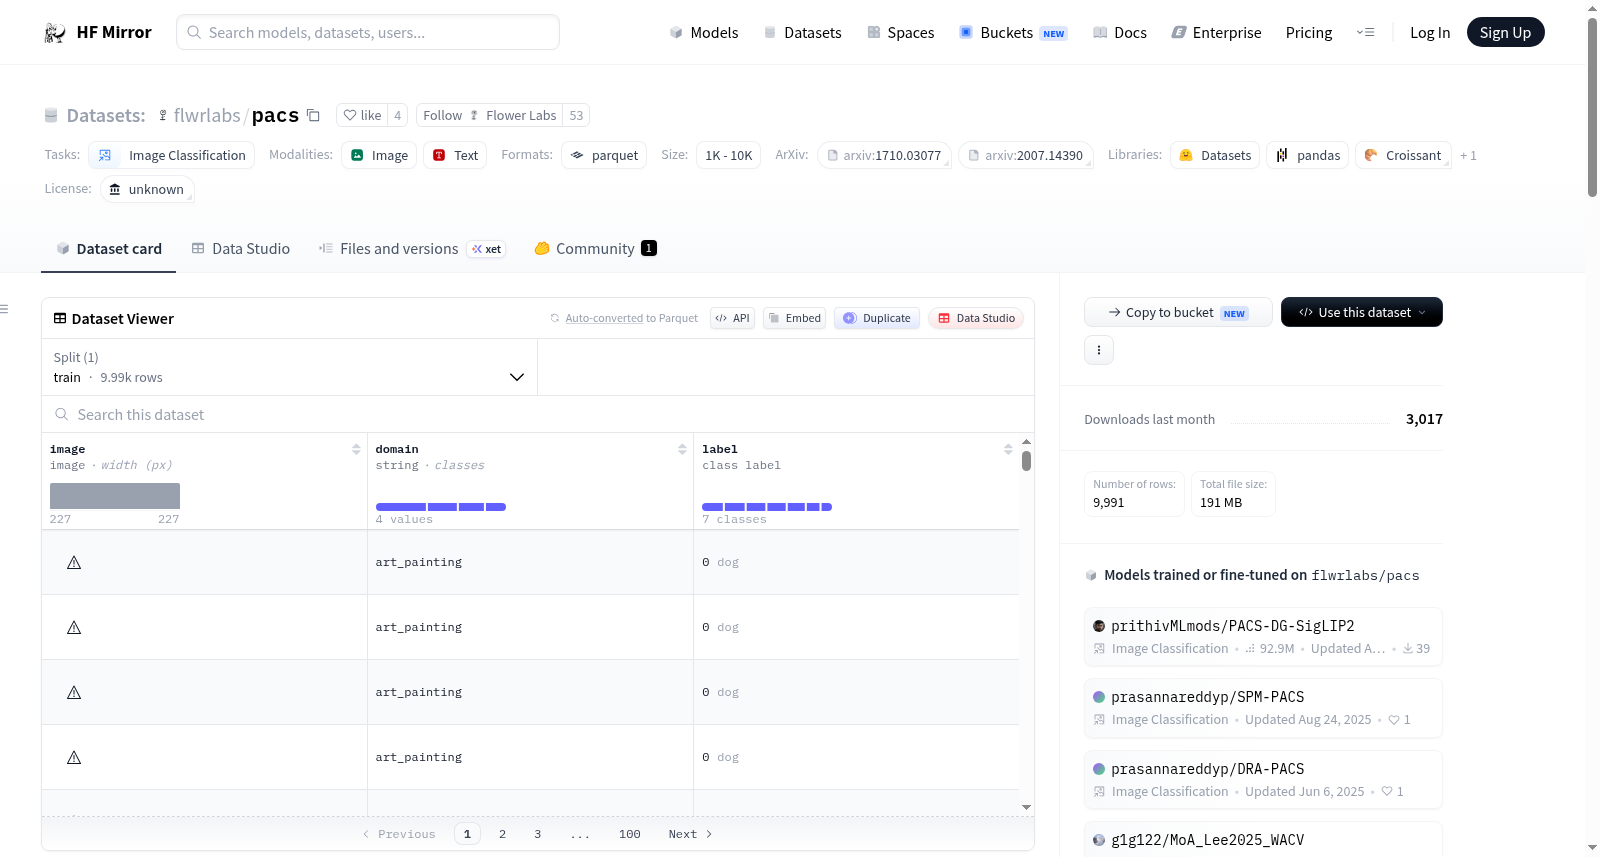Click the label classes distribution bar
The height and width of the screenshot is (857, 1600).
[x=767, y=507]
